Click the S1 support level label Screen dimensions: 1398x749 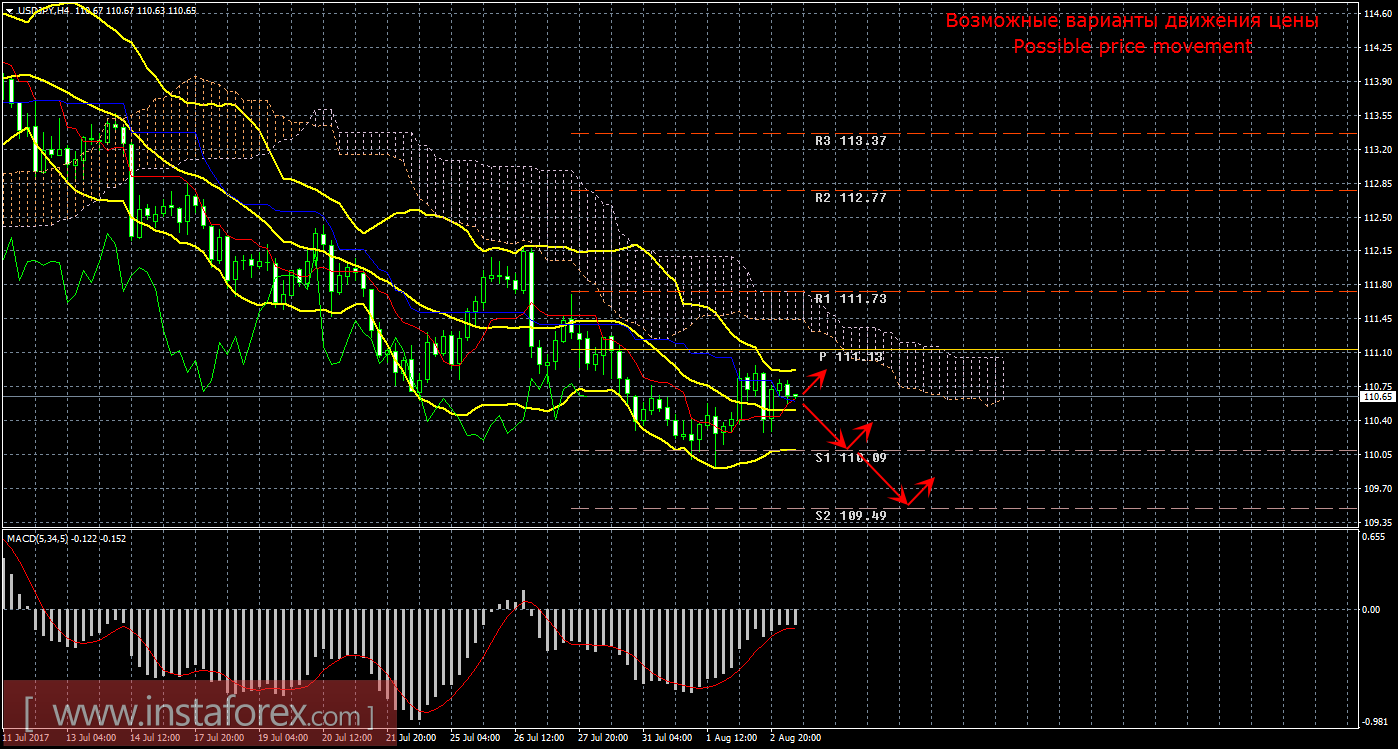tap(850, 457)
